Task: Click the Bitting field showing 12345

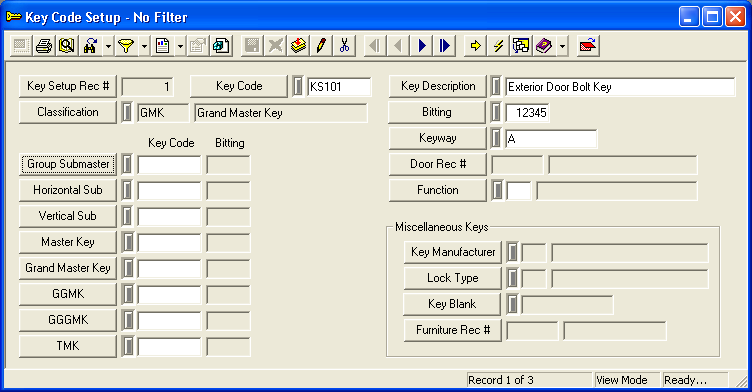Action: 528,113
